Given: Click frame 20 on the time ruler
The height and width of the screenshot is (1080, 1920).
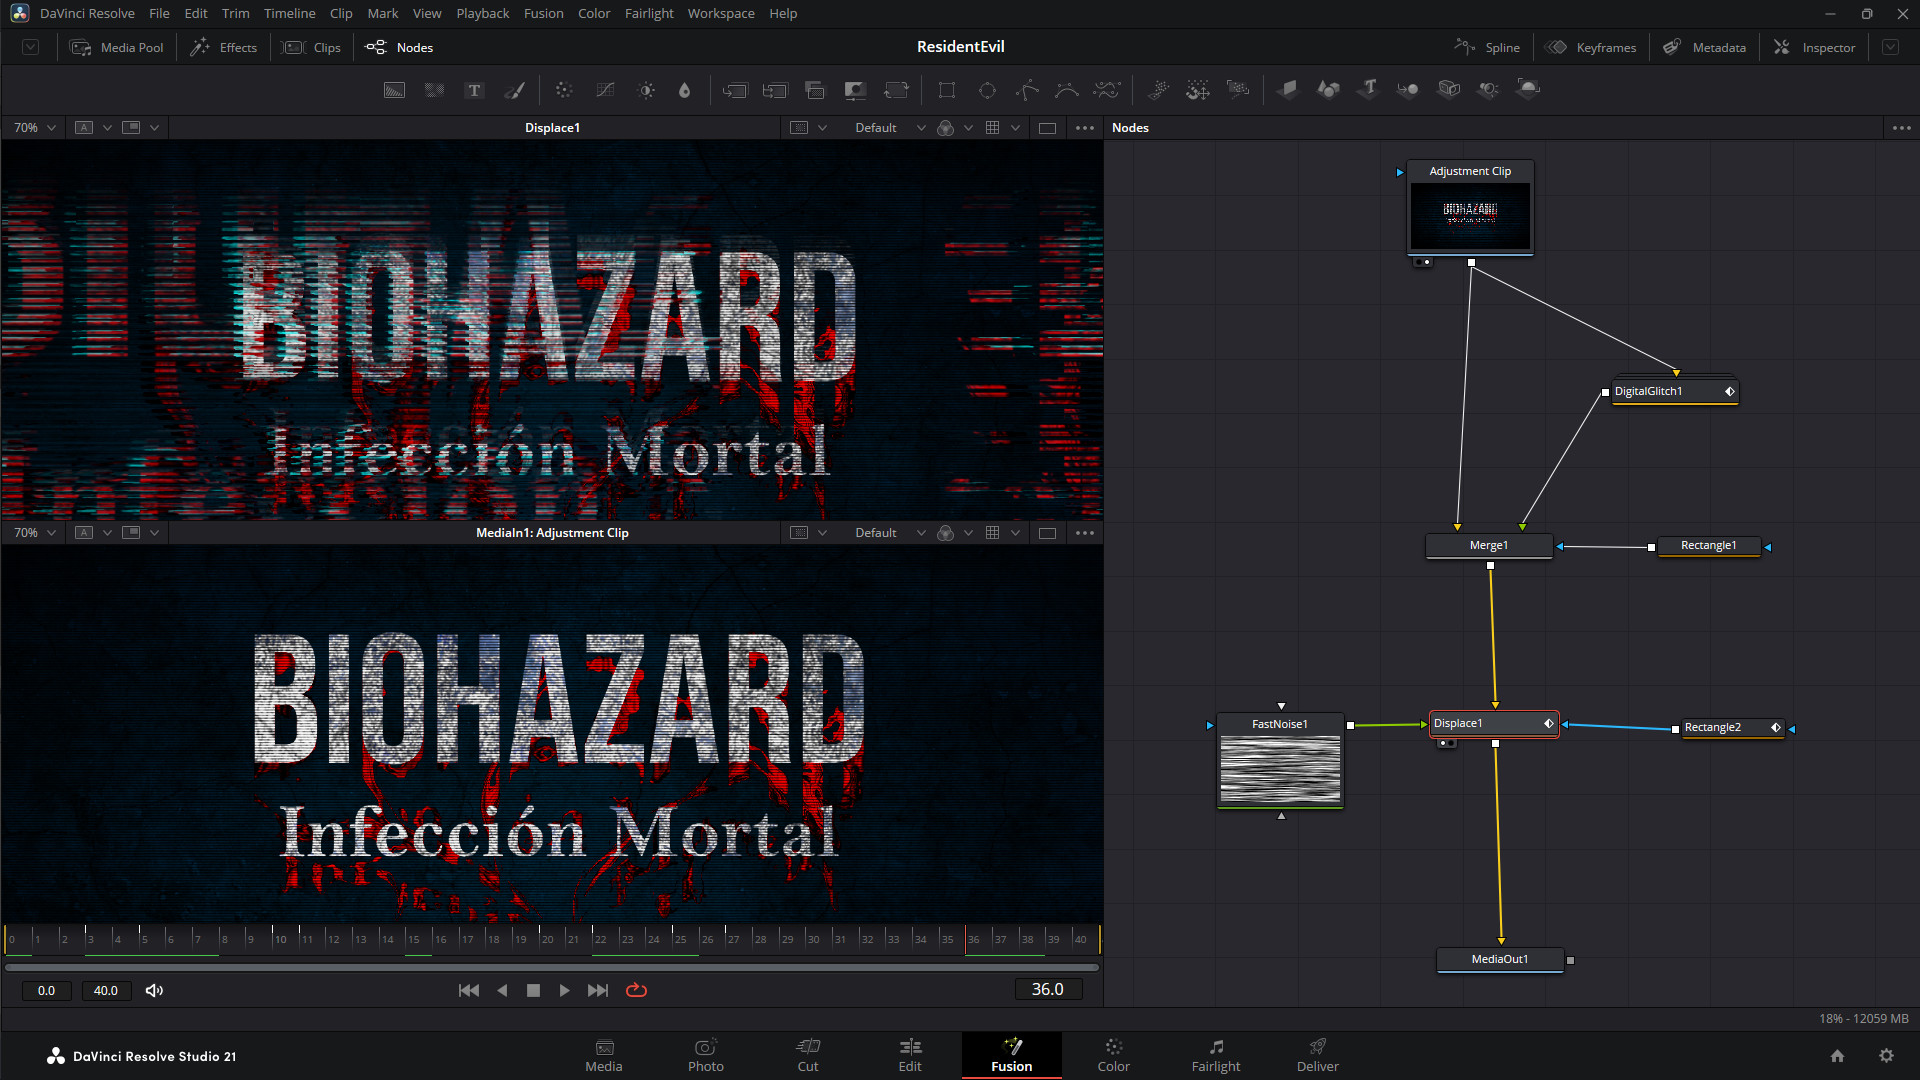Looking at the screenshot, I should [x=545, y=939].
